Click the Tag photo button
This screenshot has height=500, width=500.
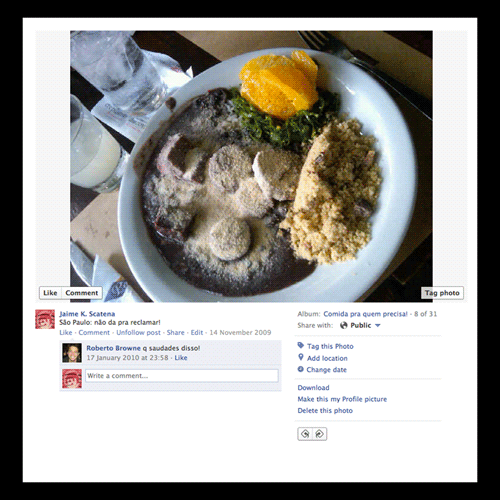tap(442, 293)
